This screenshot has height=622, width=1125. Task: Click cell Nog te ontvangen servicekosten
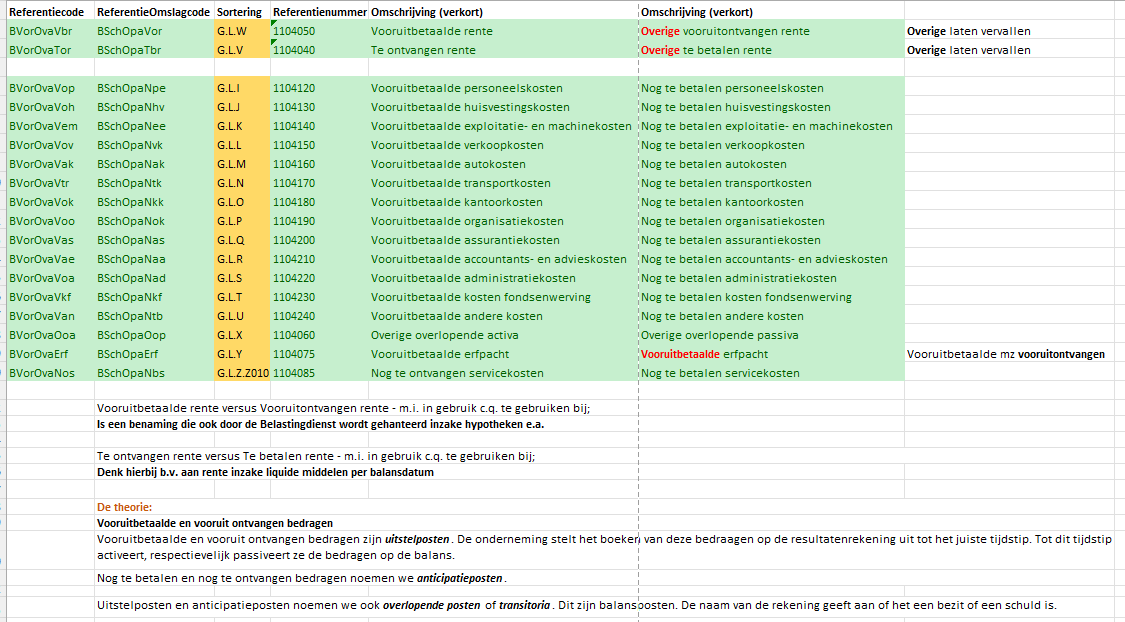(503, 373)
